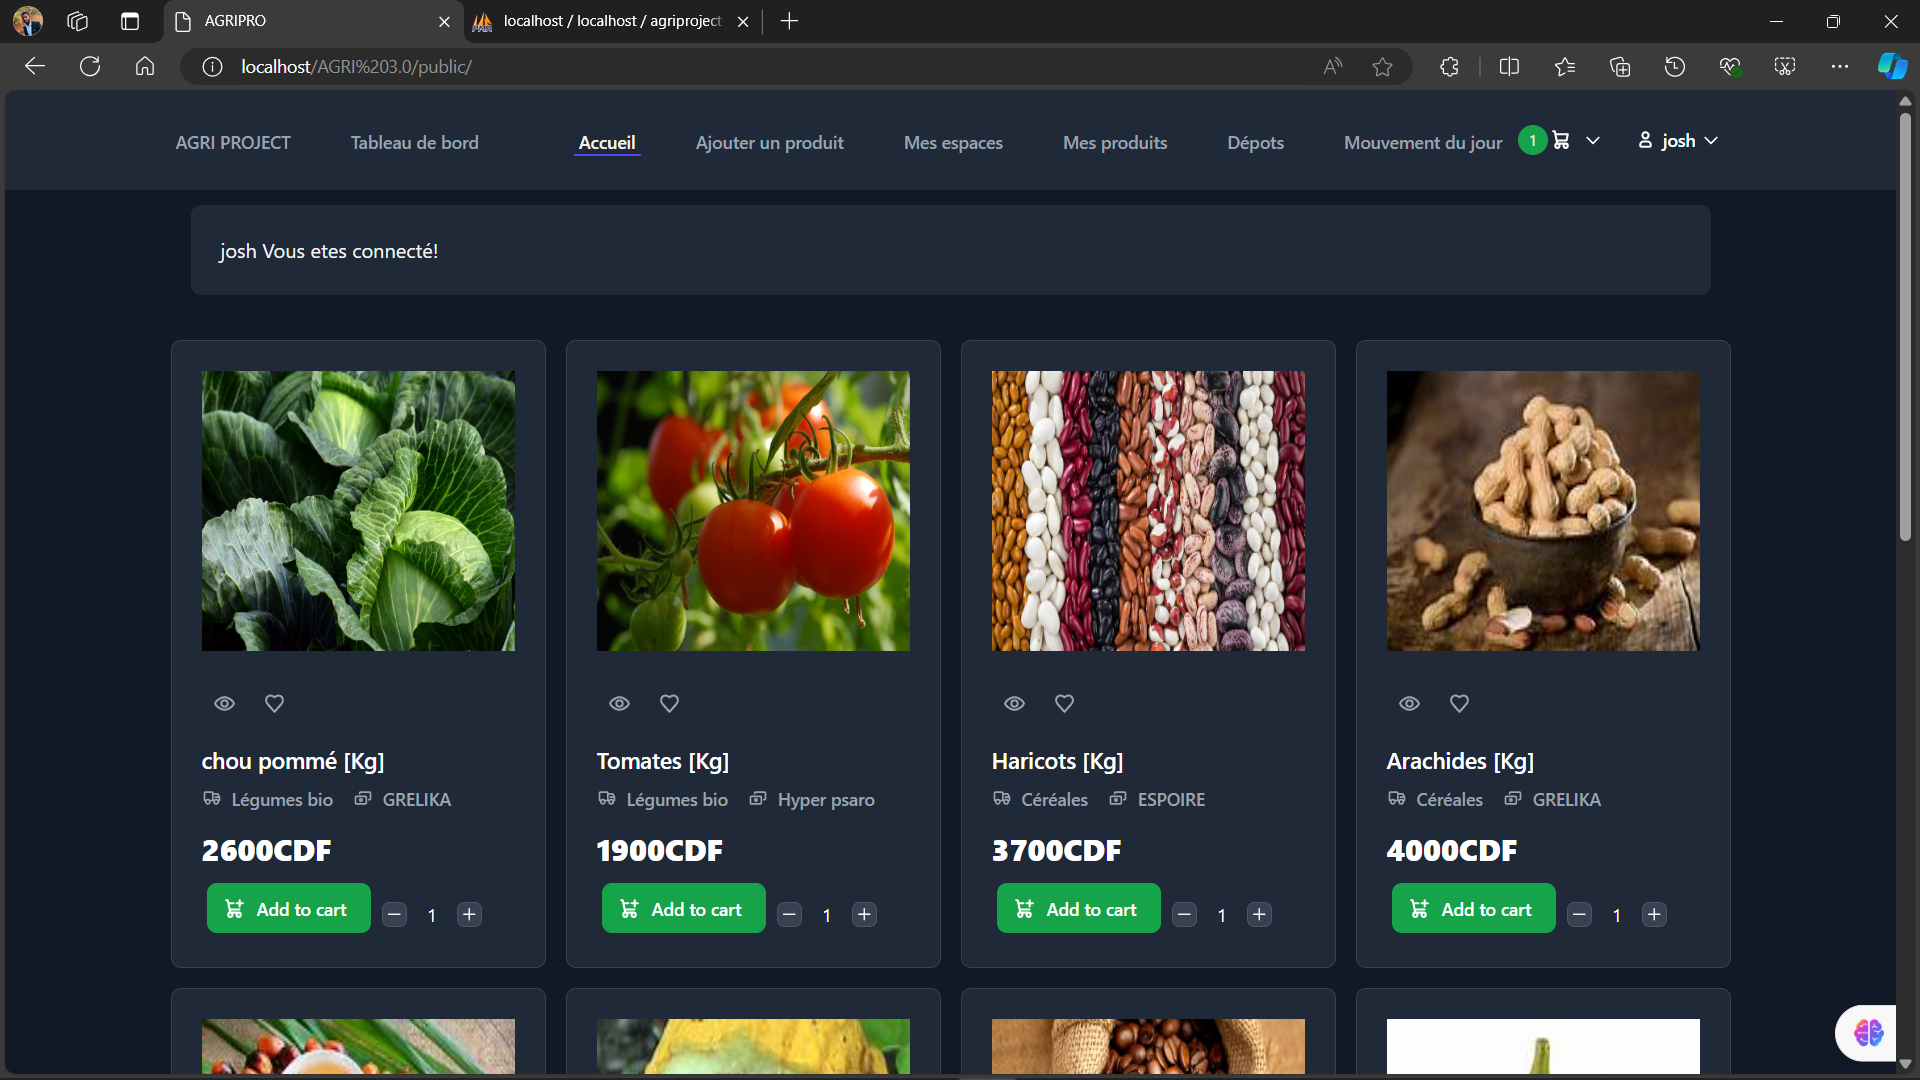Add Arachides to cart
This screenshot has height=1080, width=1920.
pyautogui.click(x=1473, y=909)
